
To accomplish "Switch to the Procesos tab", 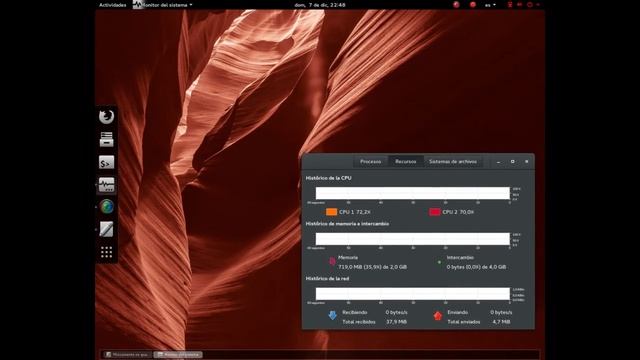I will click(371, 162).
